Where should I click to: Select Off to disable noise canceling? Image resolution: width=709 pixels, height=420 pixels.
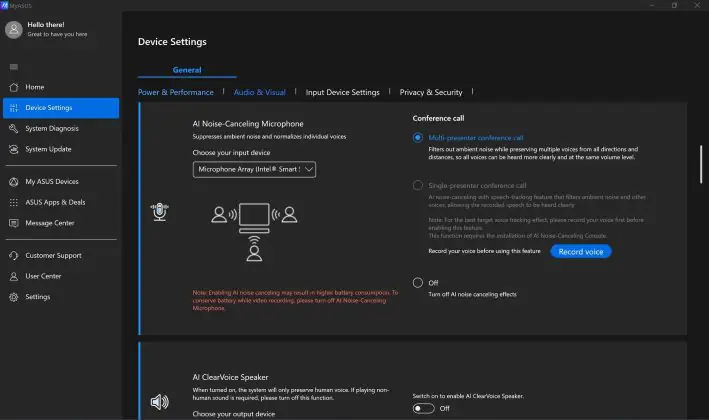pos(418,283)
